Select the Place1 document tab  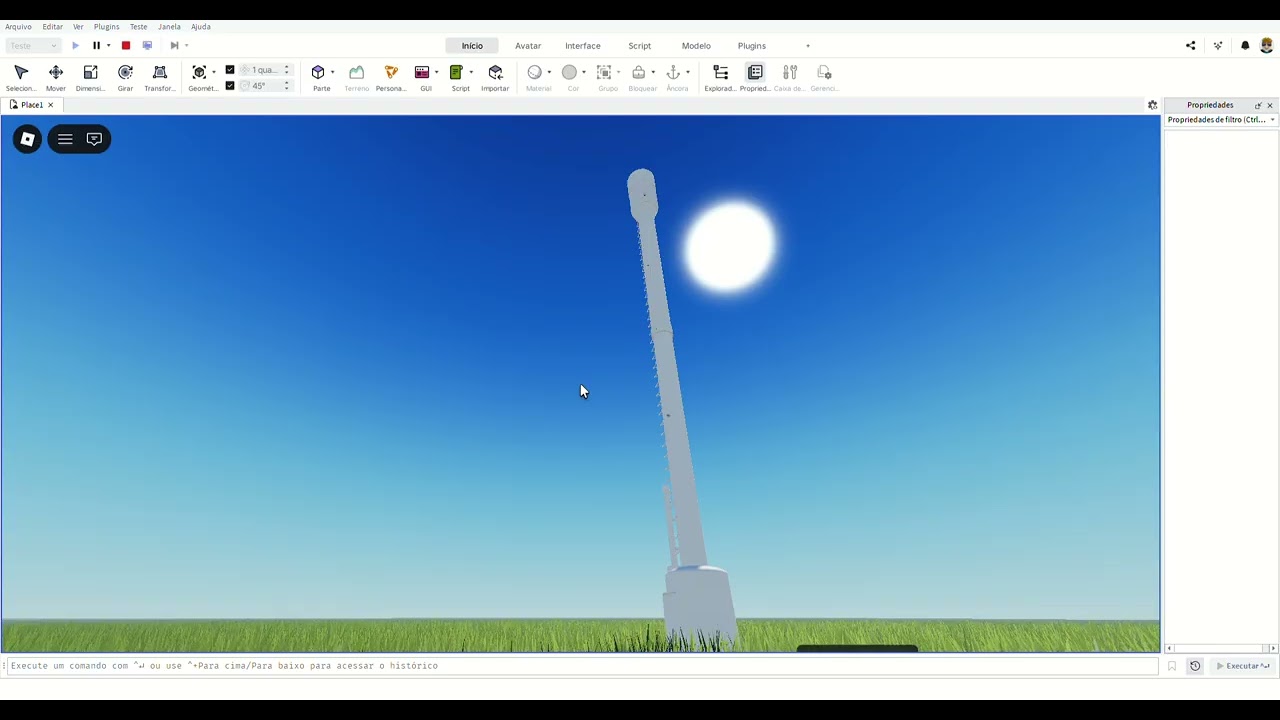tap(32, 105)
